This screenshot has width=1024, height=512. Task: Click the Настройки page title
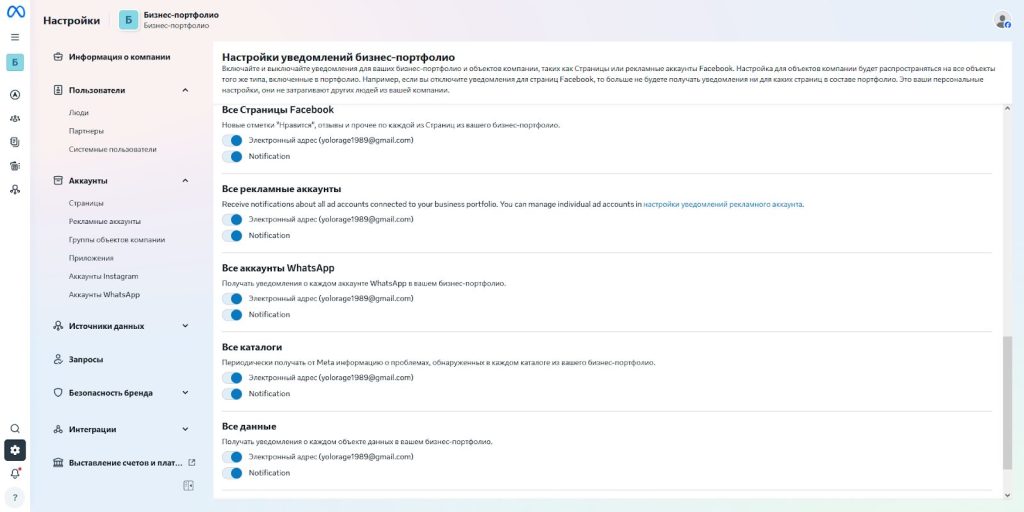pyautogui.click(x=72, y=20)
